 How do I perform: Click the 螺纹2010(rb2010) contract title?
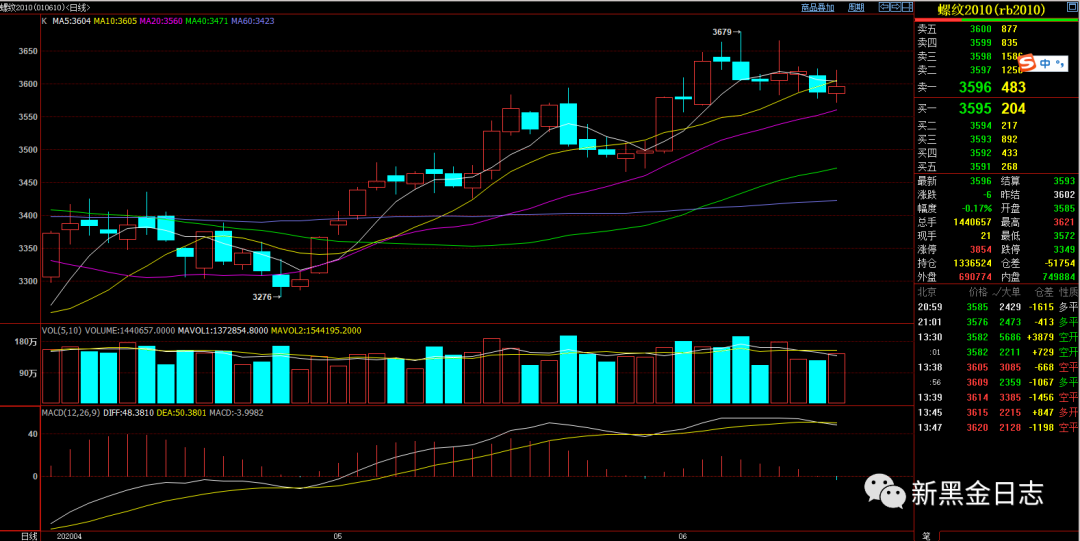[992, 9]
